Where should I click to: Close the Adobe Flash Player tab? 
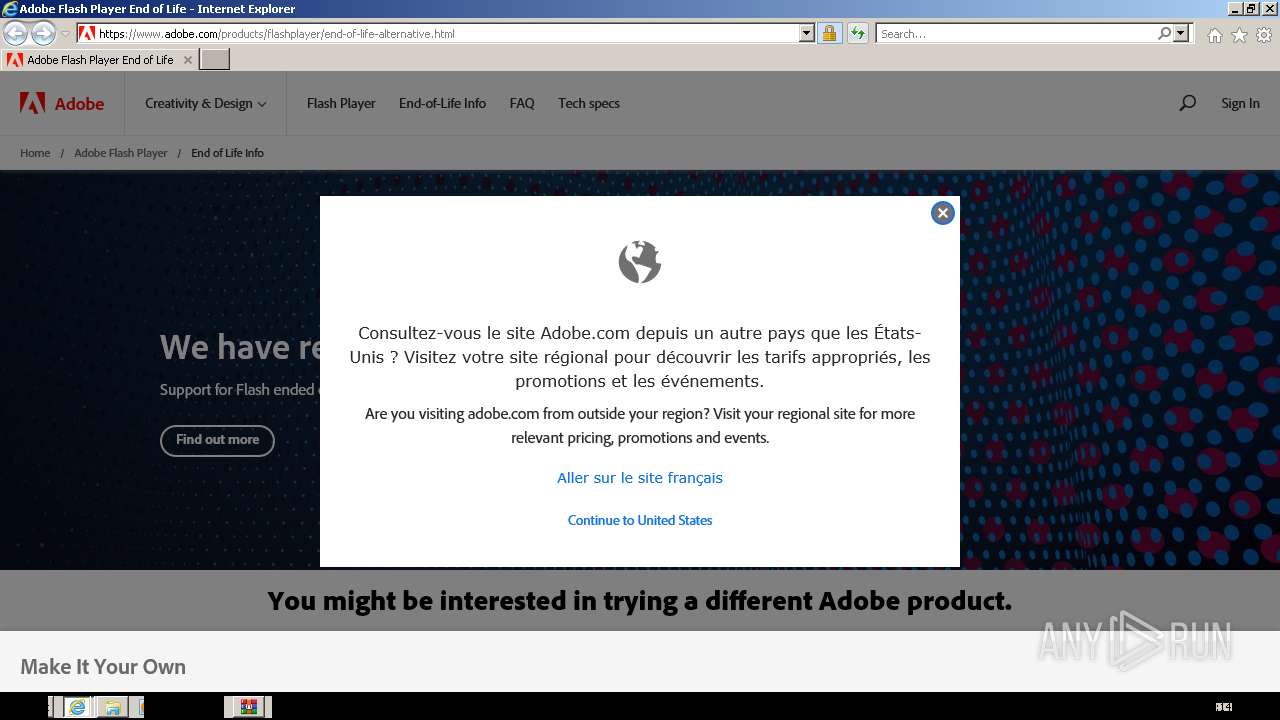coord(187,60)
